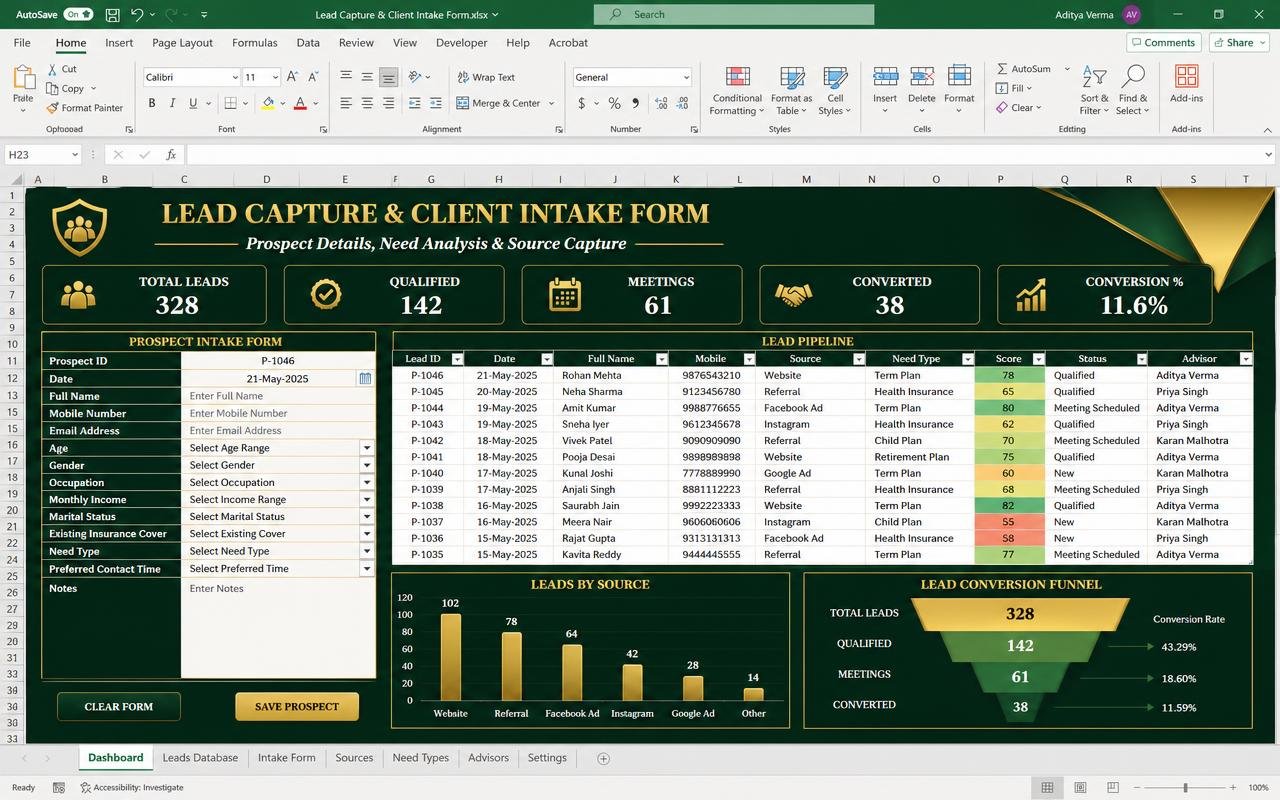1280x800 pixels.
Task: Open Accessibility: Investigate in status bar
Action: click(132, 788)
